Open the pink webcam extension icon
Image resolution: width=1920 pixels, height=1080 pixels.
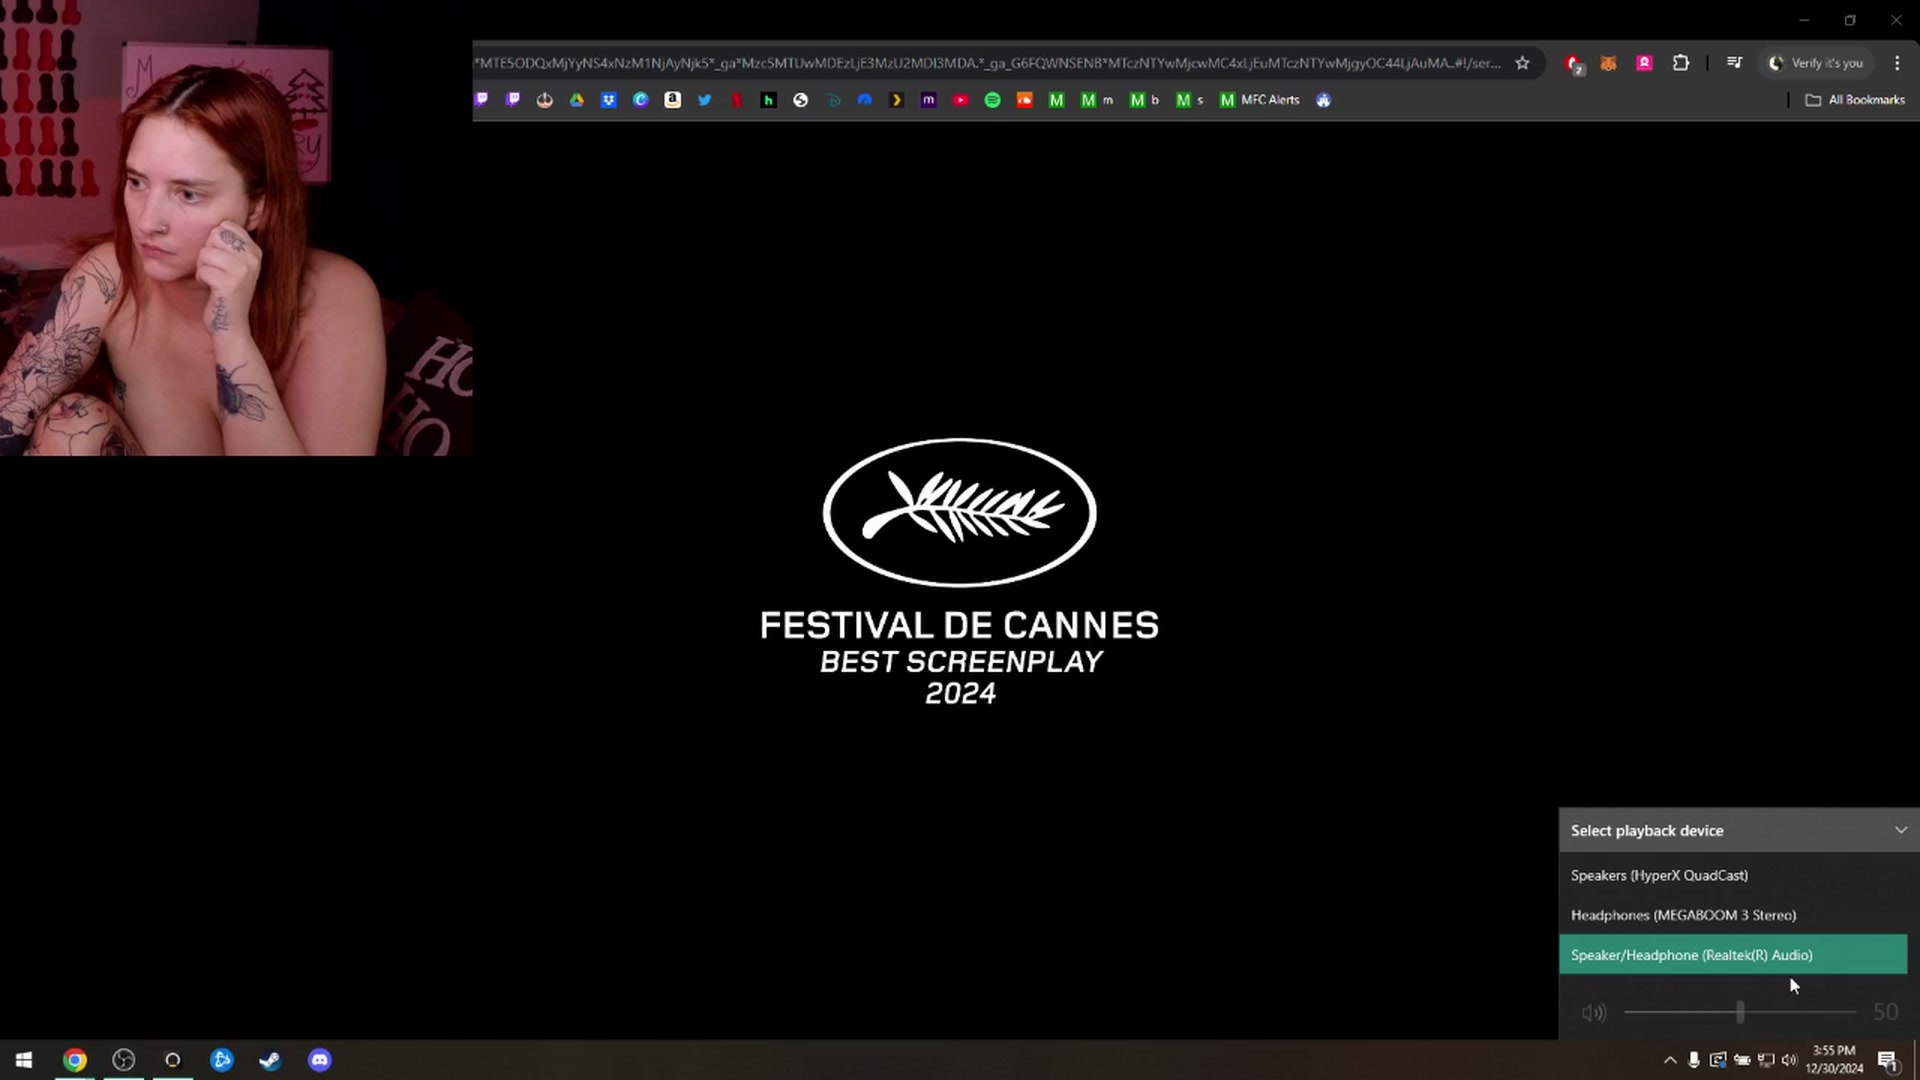pos(1645,63)
